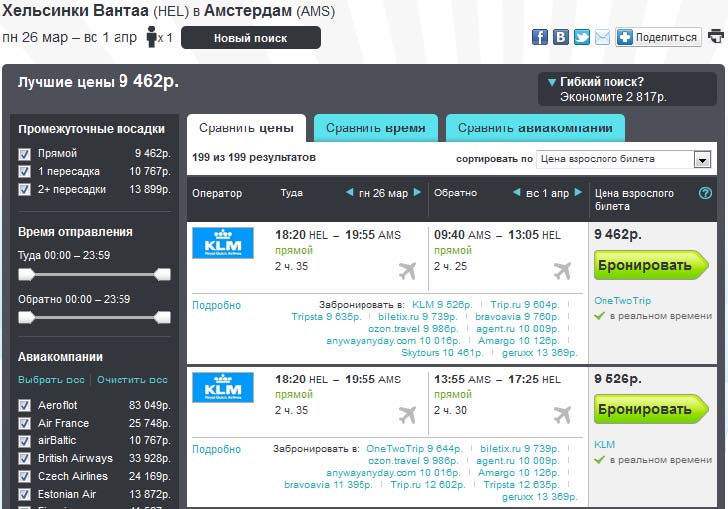
Task: Switch to the Сравнить время tab
Action: pos(375,128)
